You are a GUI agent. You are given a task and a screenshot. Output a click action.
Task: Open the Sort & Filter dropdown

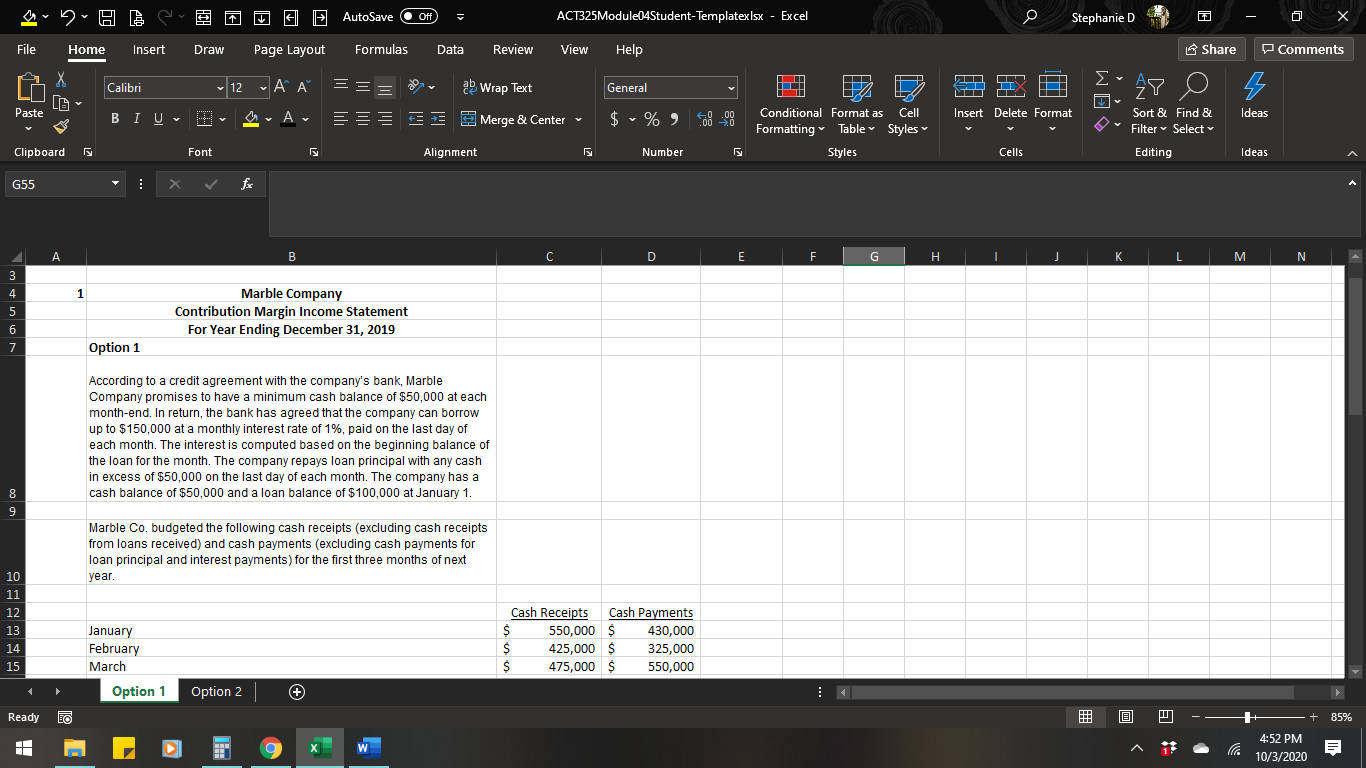tap(1149, 104)
